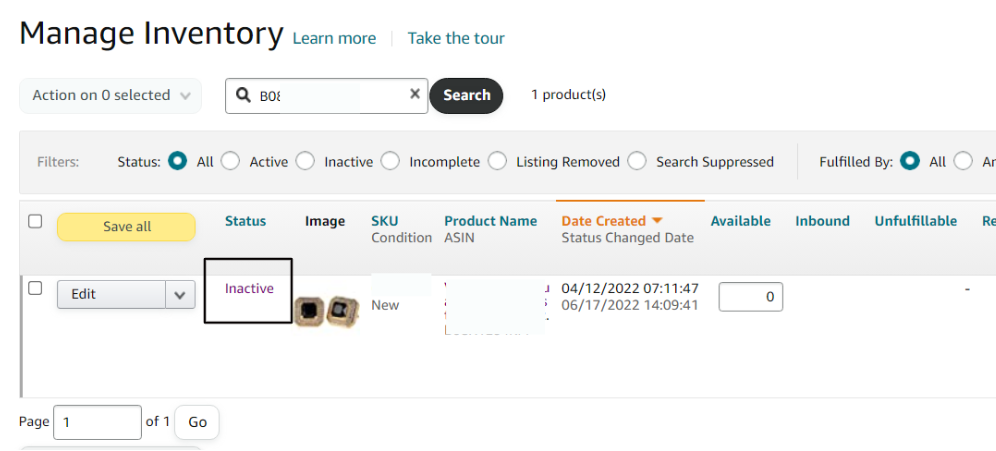Click the magnifying glass search icon
This screenshot has height=451, width=996.
(243, 96)
